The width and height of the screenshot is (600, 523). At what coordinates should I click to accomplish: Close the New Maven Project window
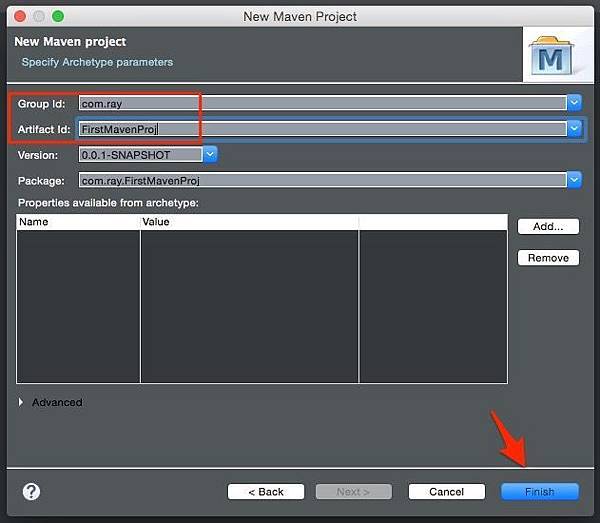coord(20,16)
